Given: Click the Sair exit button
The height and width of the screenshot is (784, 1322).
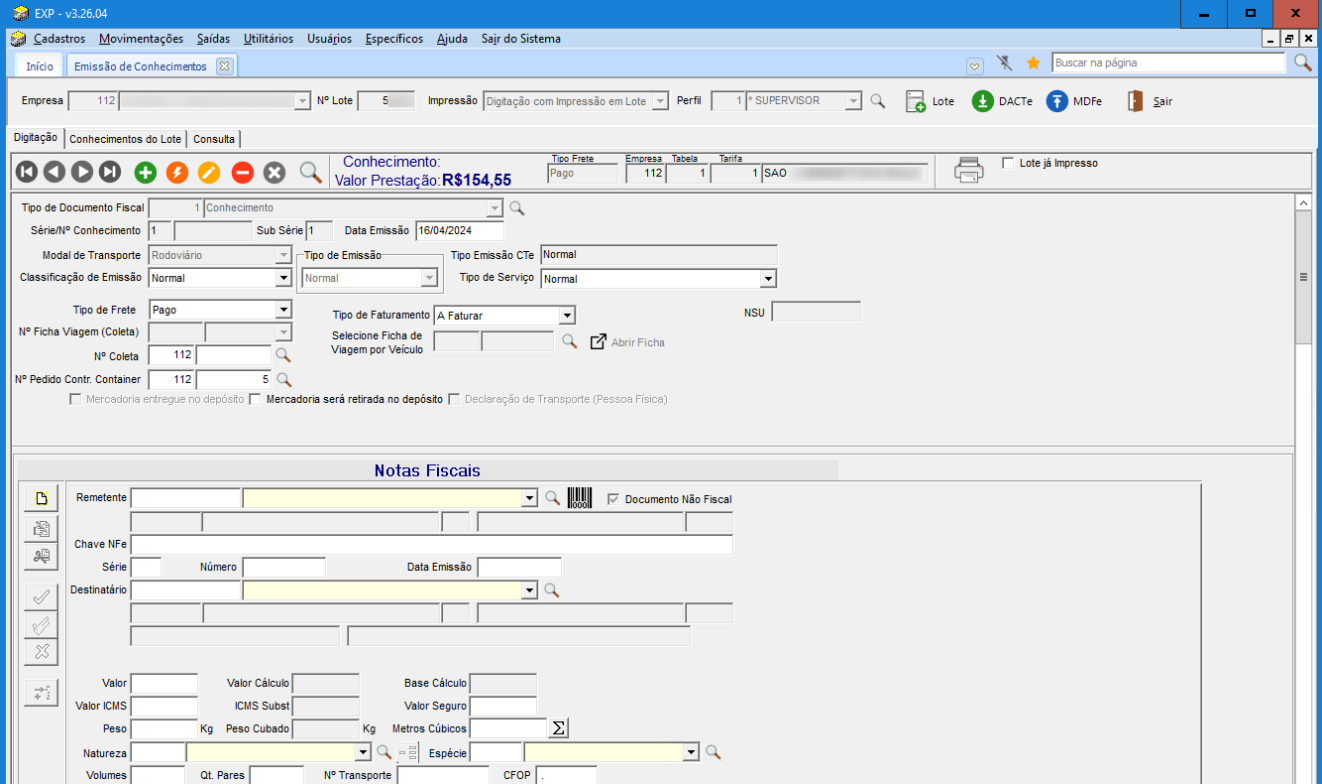Looking at the screenshot, I should click(x=1150, y=101).
